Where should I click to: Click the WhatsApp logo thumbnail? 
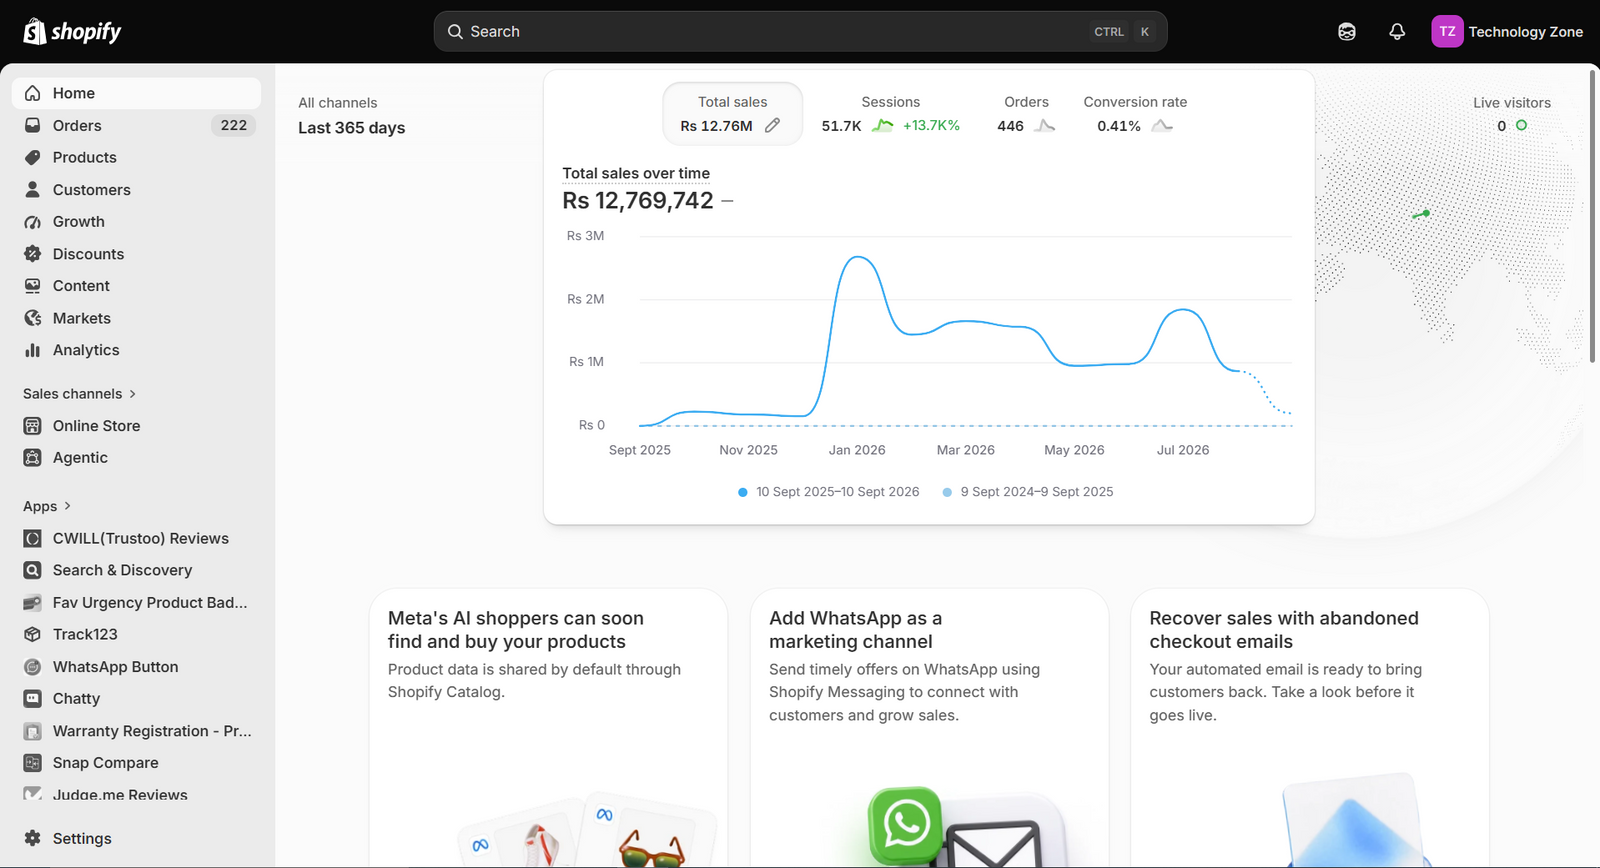pyautogui.click(x=906, y=825)
